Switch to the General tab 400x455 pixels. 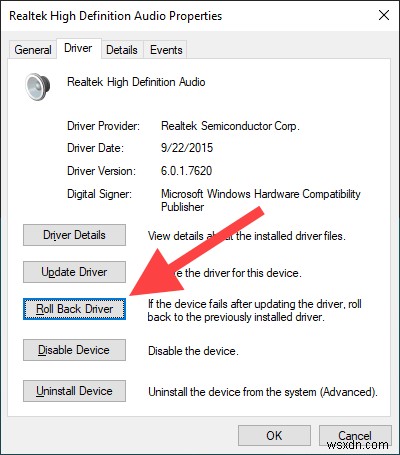point(33,50)
